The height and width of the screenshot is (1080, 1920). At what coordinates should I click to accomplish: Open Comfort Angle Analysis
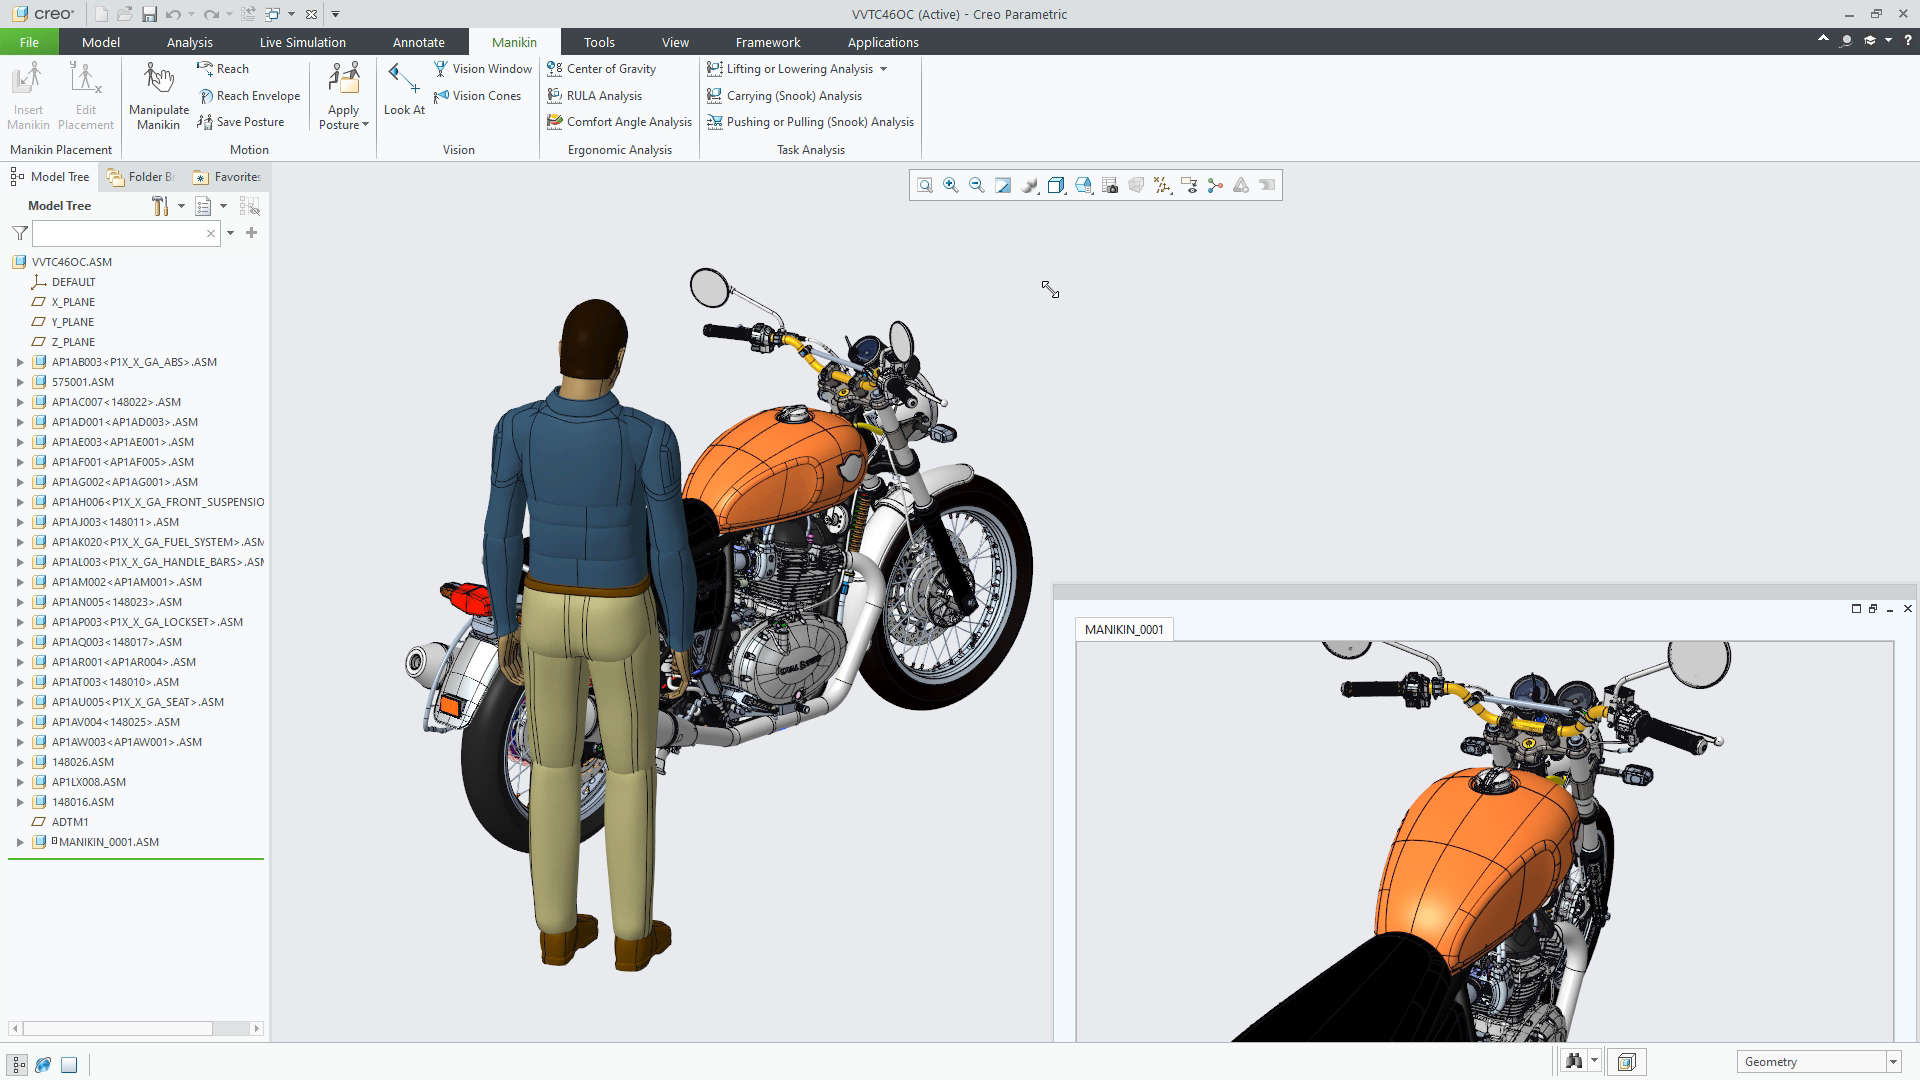(619, 122)
